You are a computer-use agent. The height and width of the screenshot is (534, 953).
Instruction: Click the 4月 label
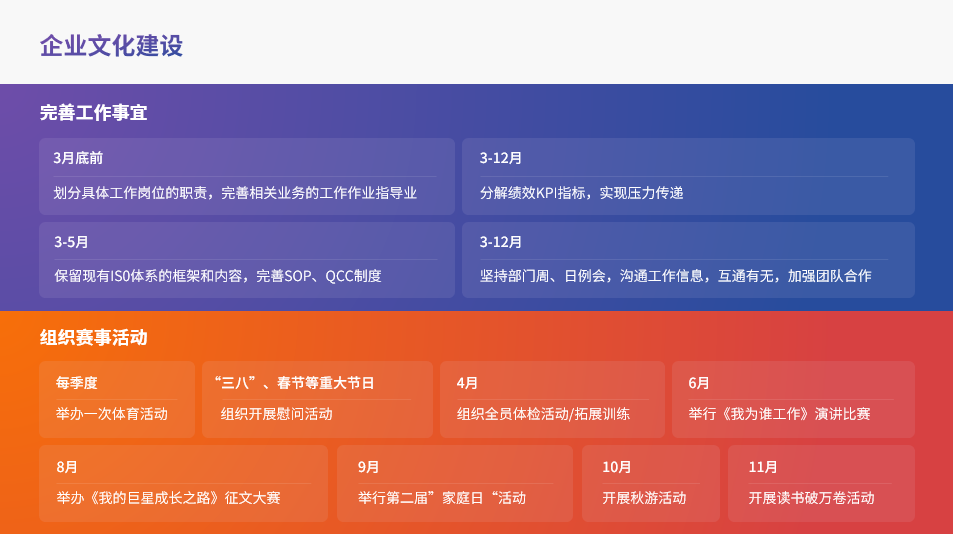tap(467, 383)
